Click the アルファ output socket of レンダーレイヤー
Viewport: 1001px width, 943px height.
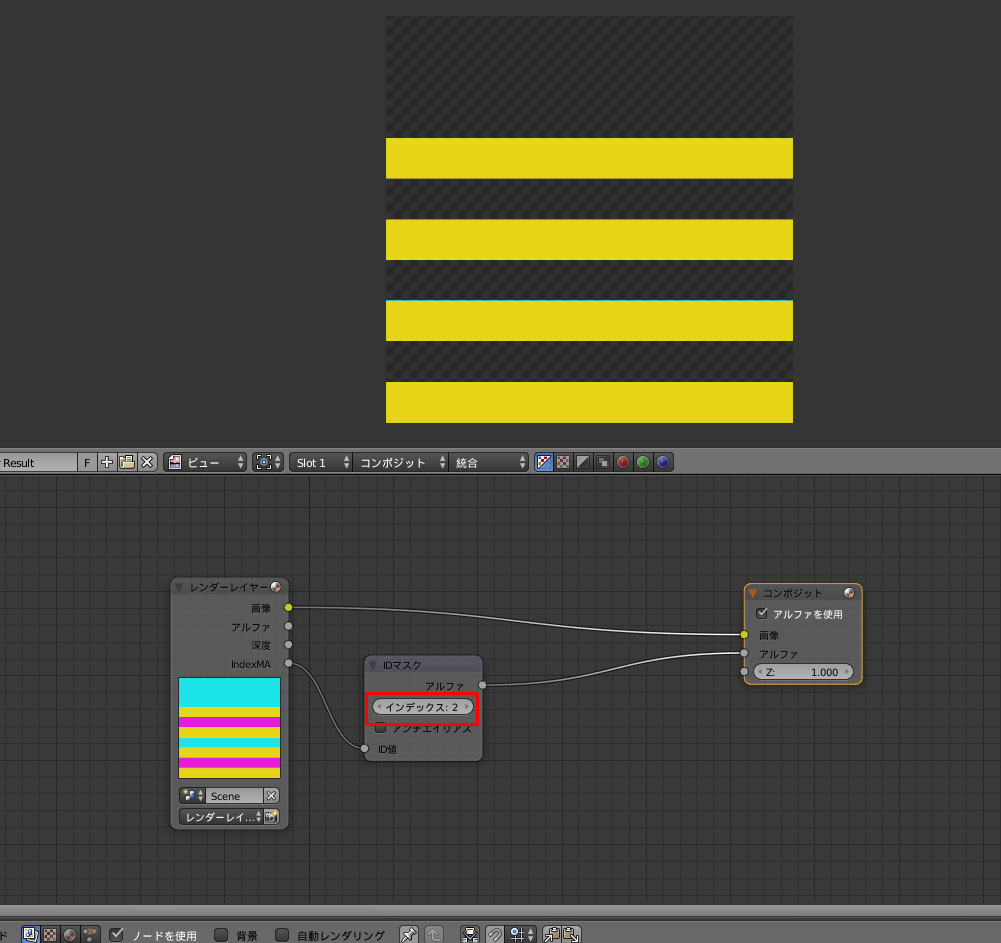click(x=289, y=626)
